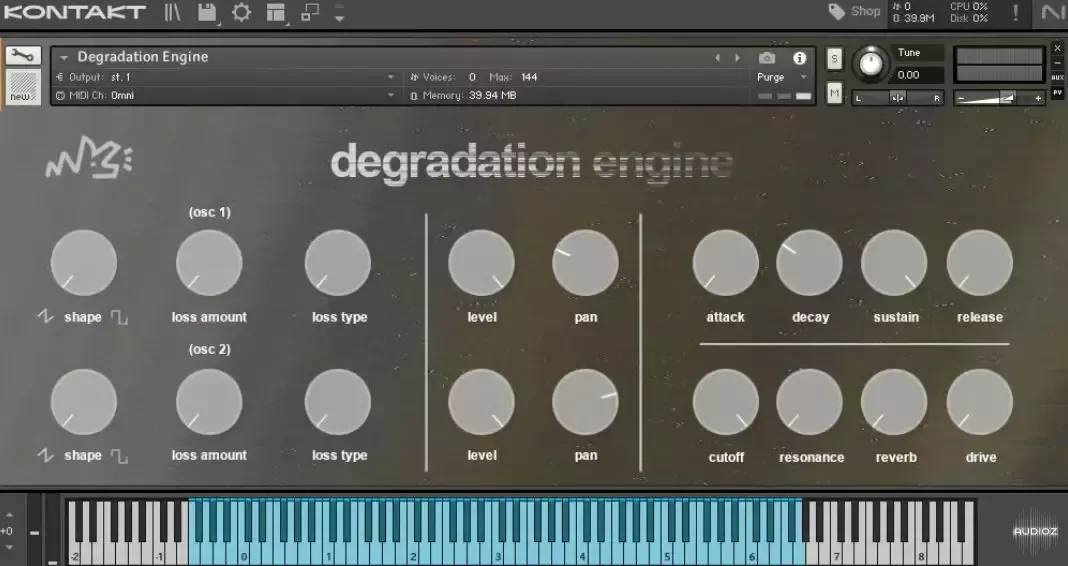
Task: Click the attack knob
Action: [725, 263]
